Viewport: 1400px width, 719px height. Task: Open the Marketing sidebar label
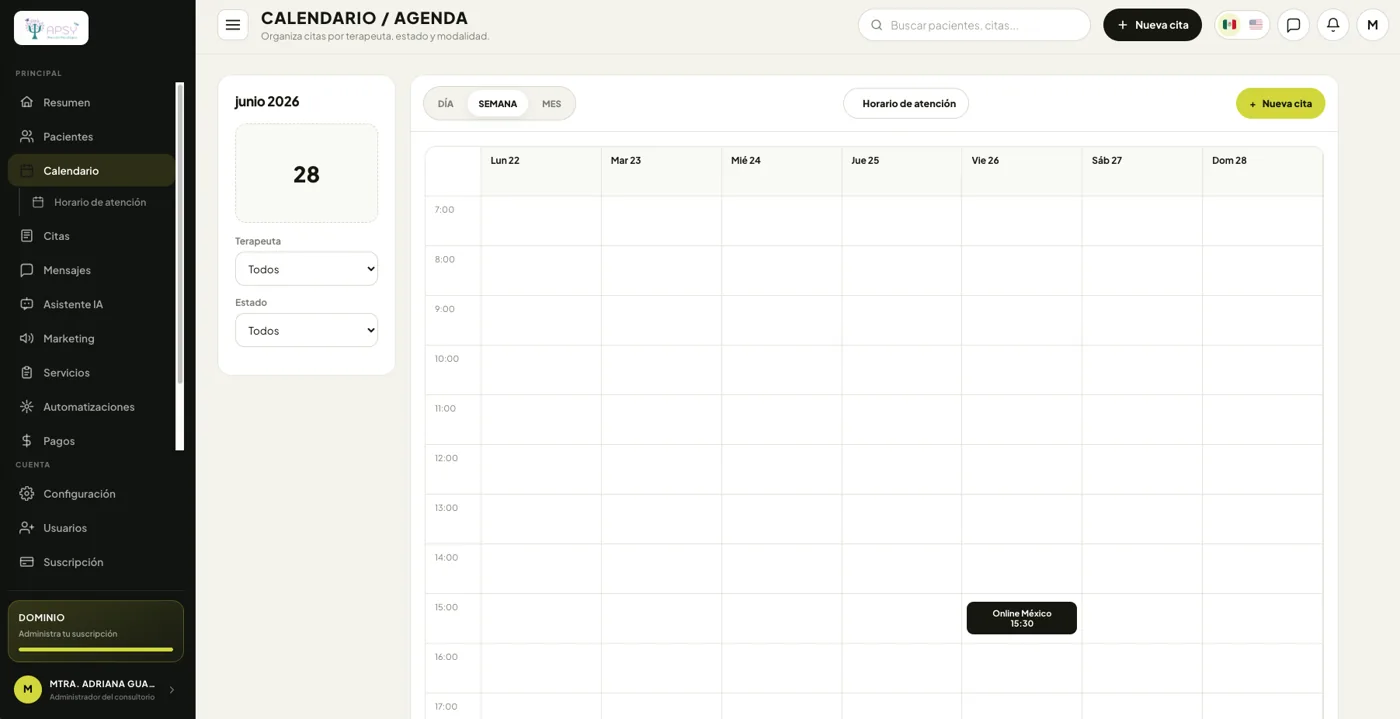(69, 338)
